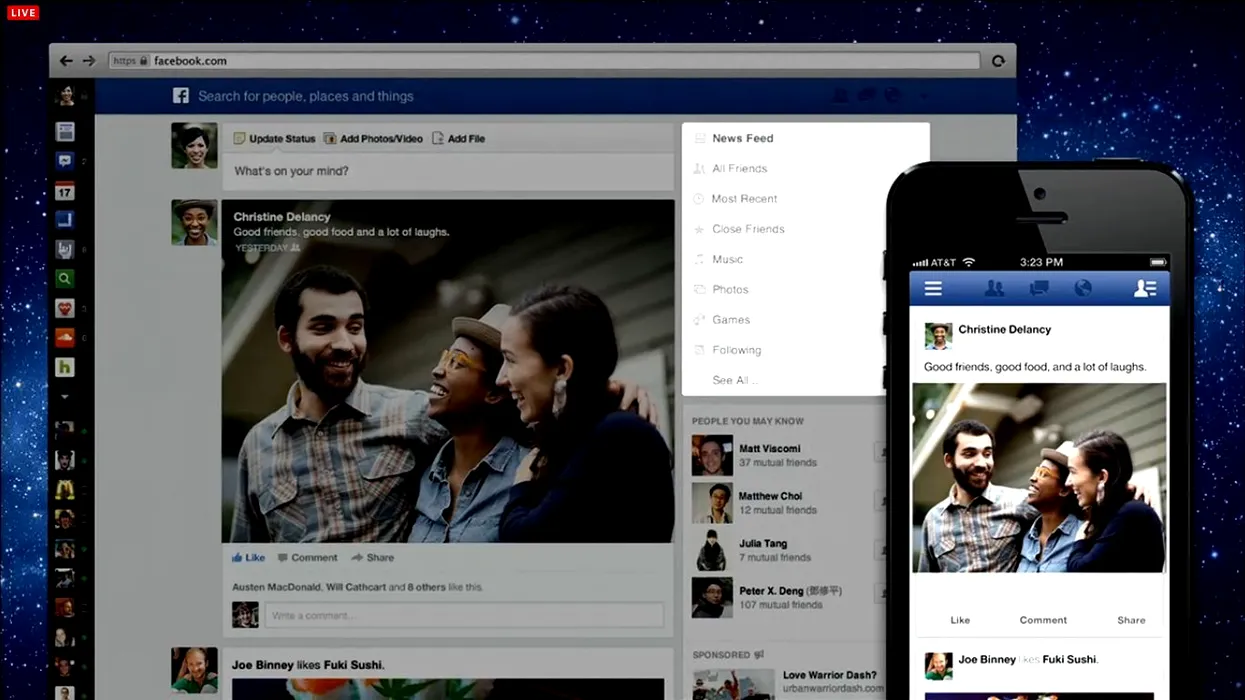Screen dimensions: 1245x700
Task: Tap the globe notifications icon on phone
Action: [1083, 289]
